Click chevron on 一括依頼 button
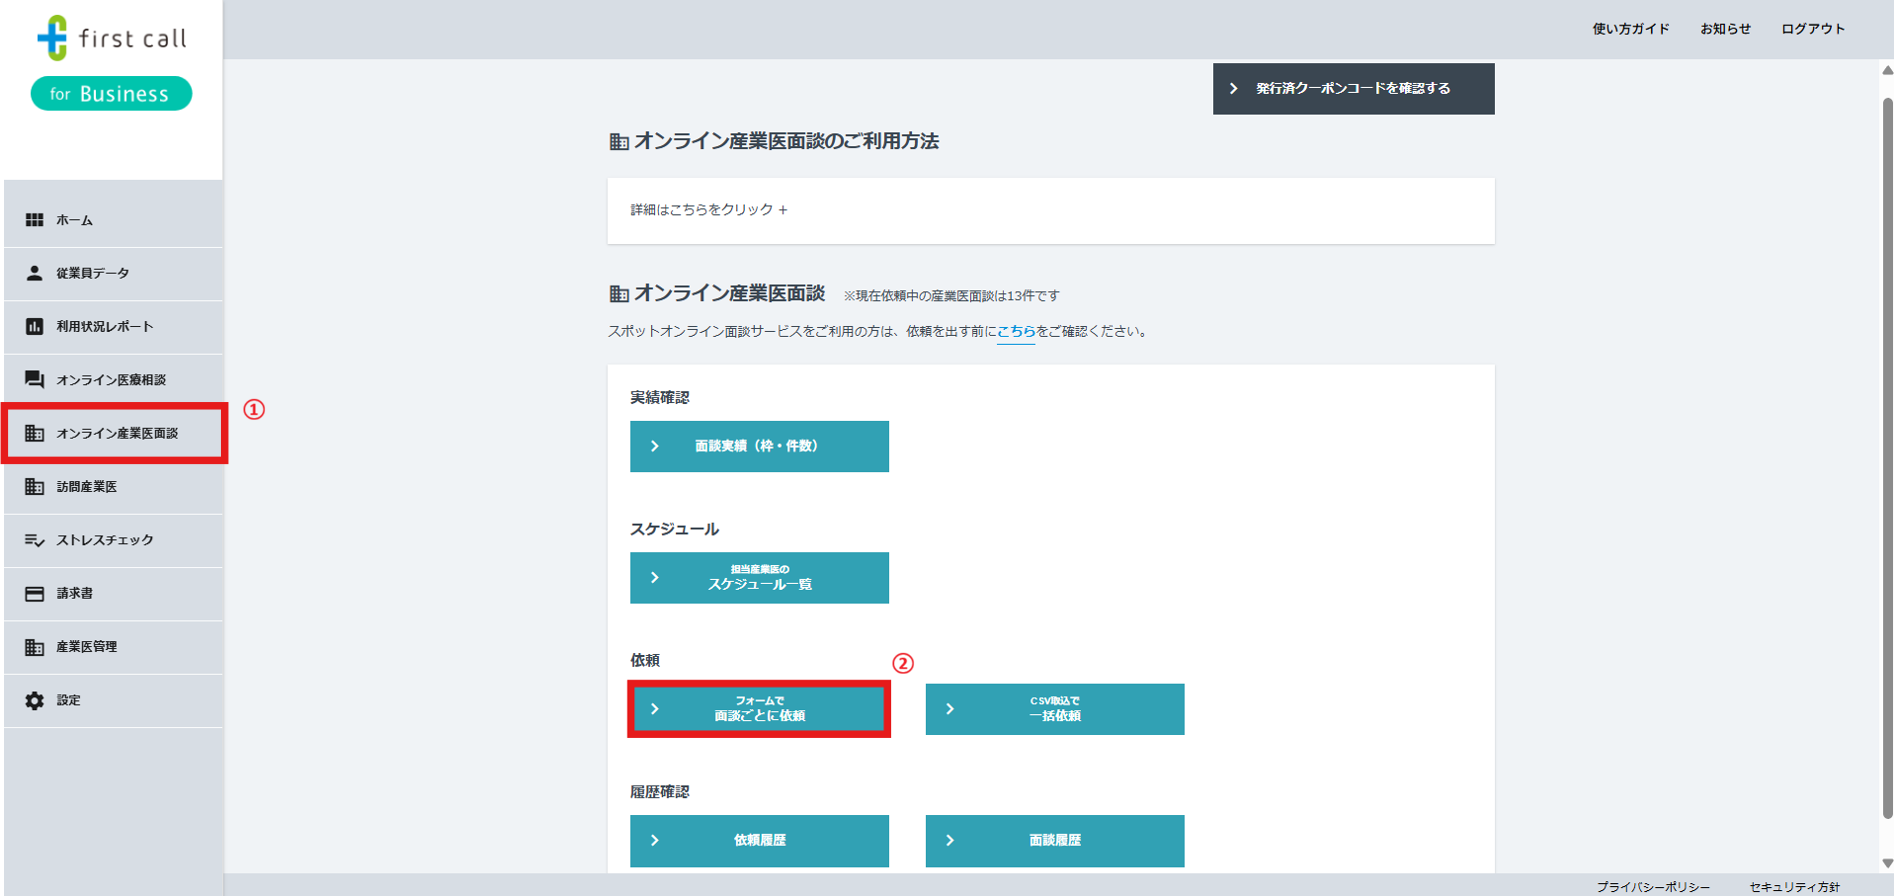 coord(950,709)
